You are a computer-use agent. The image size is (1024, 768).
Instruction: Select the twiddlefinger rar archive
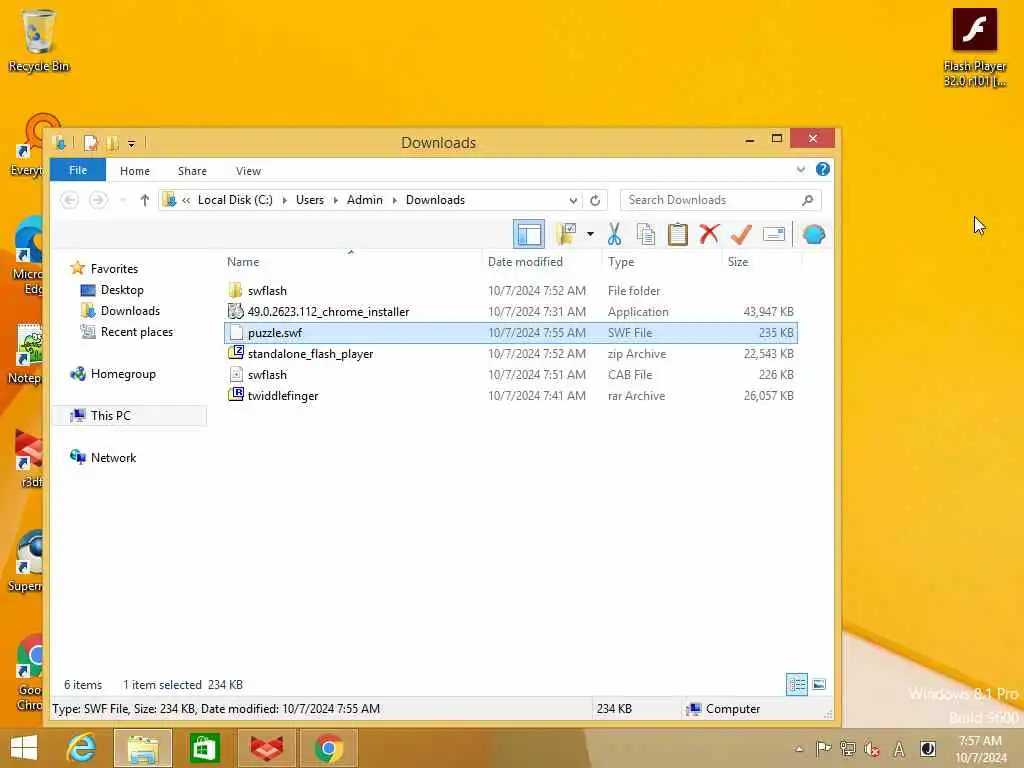(511, 395)
